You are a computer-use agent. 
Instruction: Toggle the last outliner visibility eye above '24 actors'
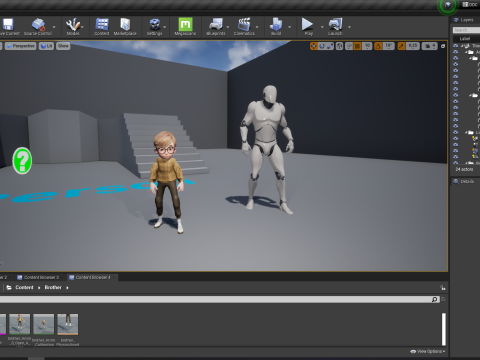coord(456,163)
